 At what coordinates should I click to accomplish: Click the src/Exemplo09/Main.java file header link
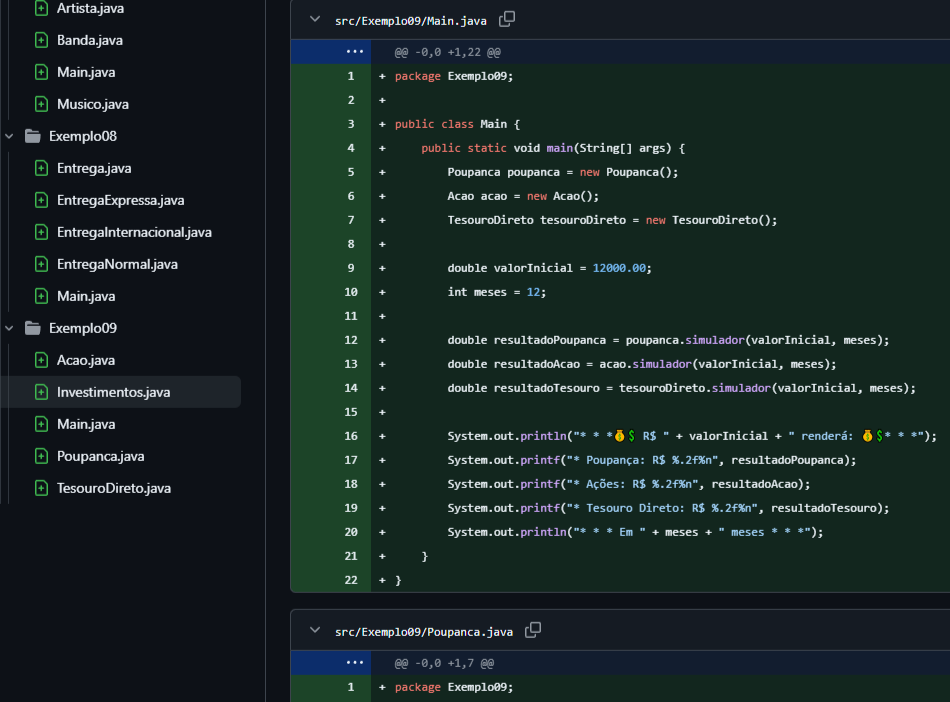tap(411, 21)
